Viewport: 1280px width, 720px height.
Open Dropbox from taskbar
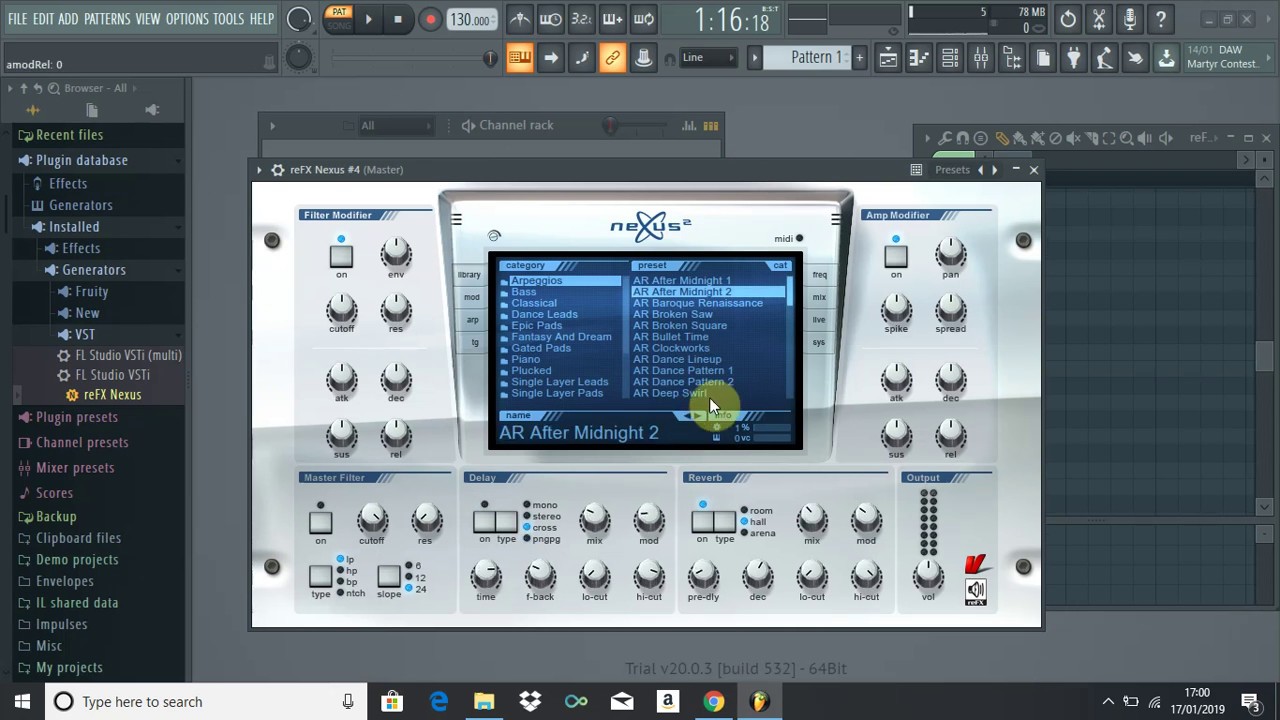[530, 702]
